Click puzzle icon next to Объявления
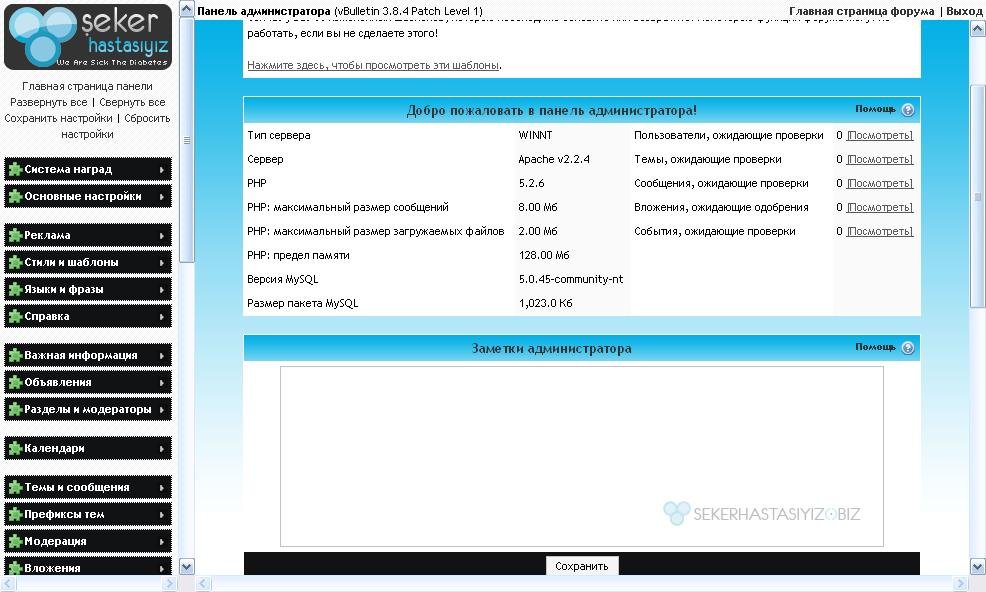The height and width of the screenshot is (592, 986). pyautogui.click(x=15, y=383)
